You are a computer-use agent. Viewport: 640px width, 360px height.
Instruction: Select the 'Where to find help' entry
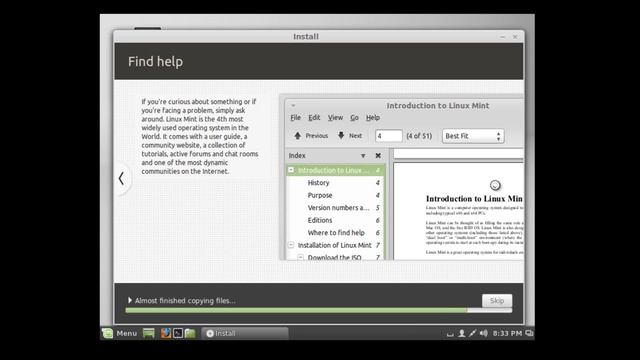coord(336,233)
